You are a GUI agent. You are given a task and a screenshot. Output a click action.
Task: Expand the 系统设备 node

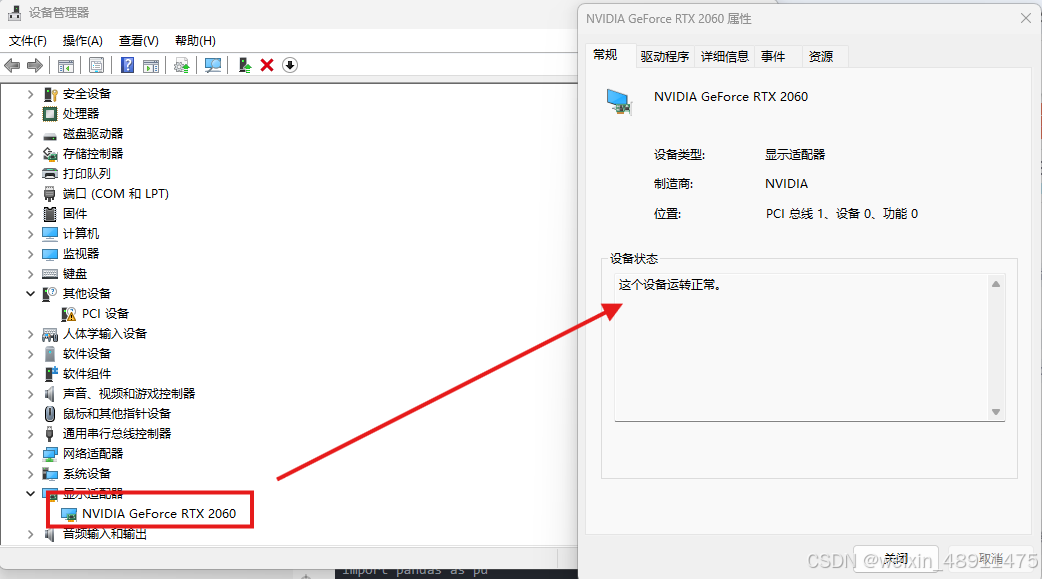pos(30,474)
